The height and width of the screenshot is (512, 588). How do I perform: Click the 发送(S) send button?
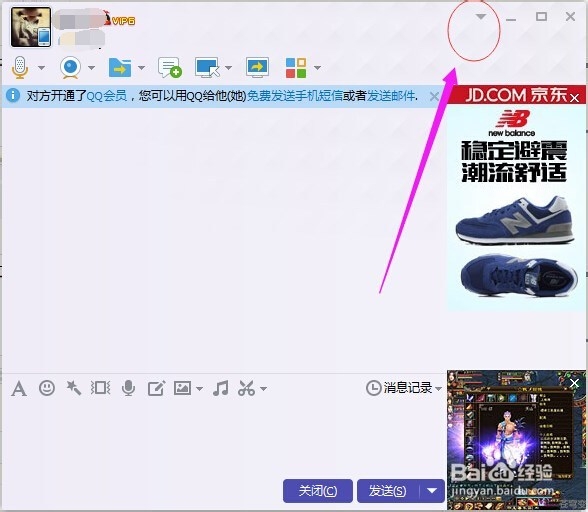(x=388, y=491)
